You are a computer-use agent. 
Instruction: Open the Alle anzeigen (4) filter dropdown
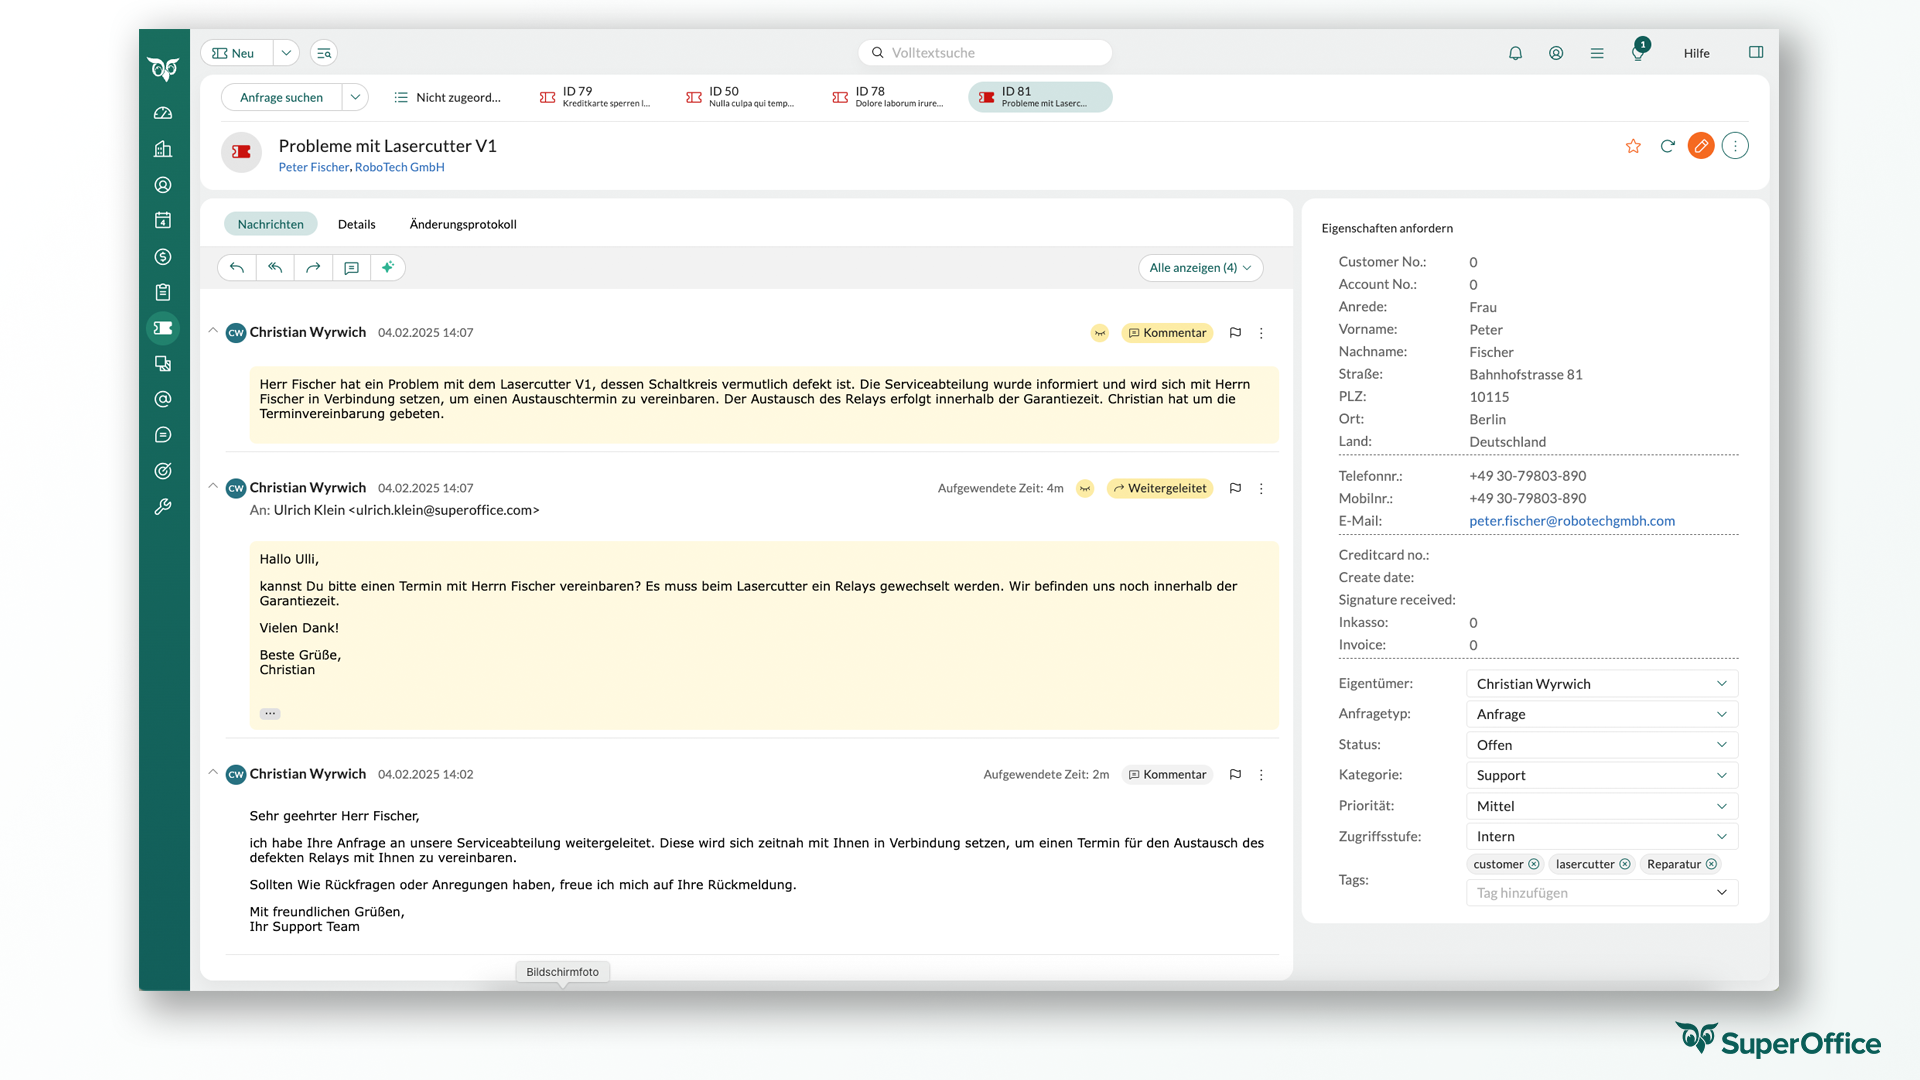[x=1200, y=268]
